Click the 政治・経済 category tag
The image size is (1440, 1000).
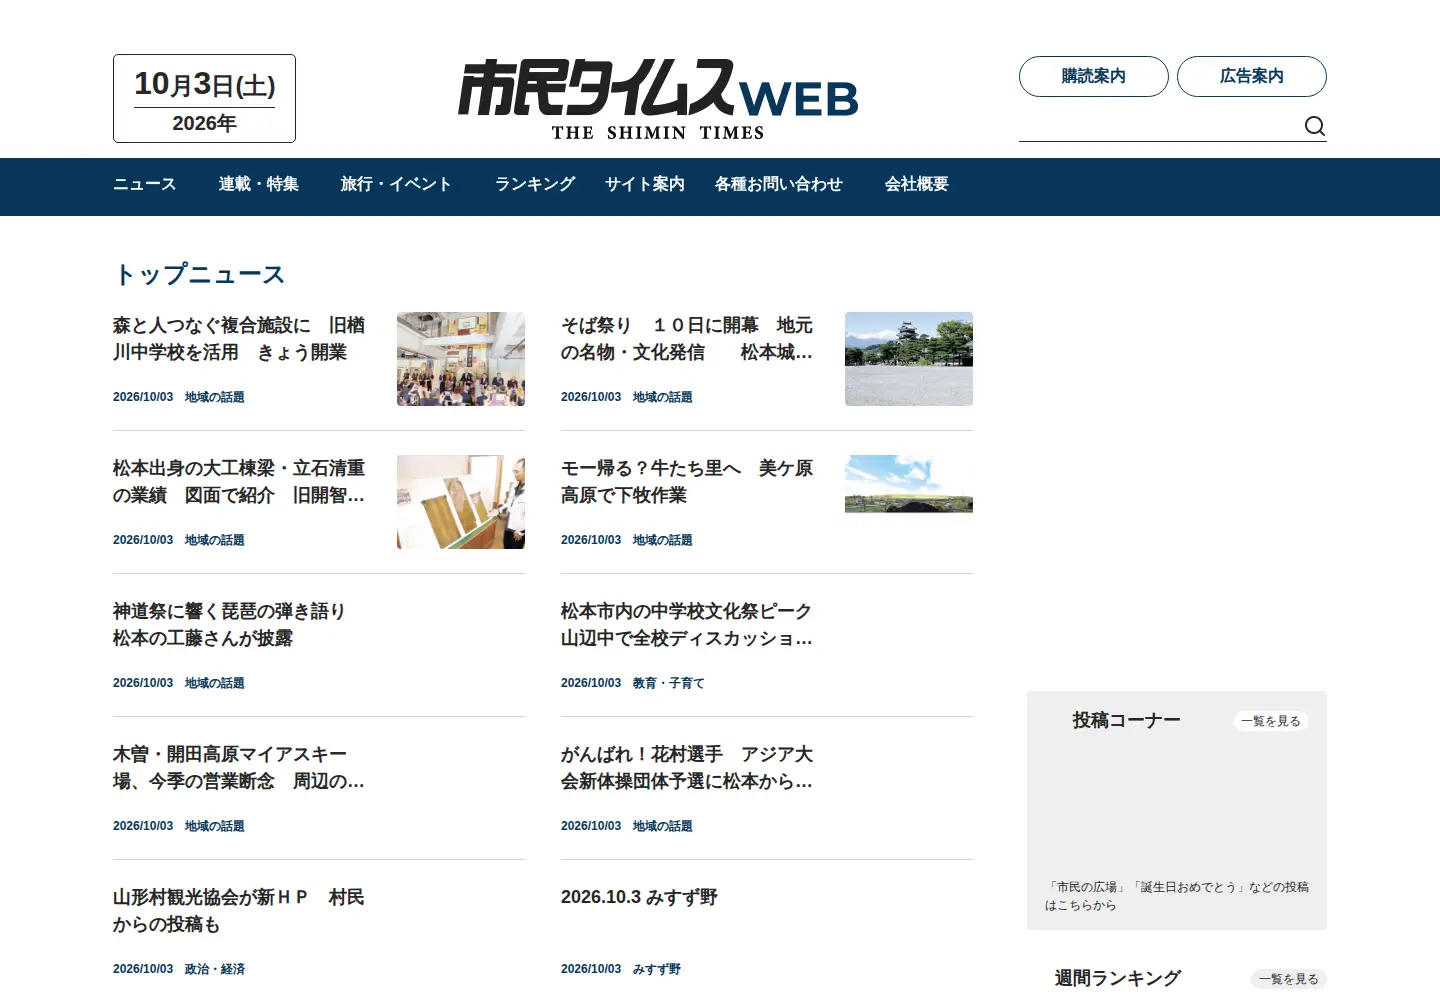pyautogui.click(x=215, y=969)
